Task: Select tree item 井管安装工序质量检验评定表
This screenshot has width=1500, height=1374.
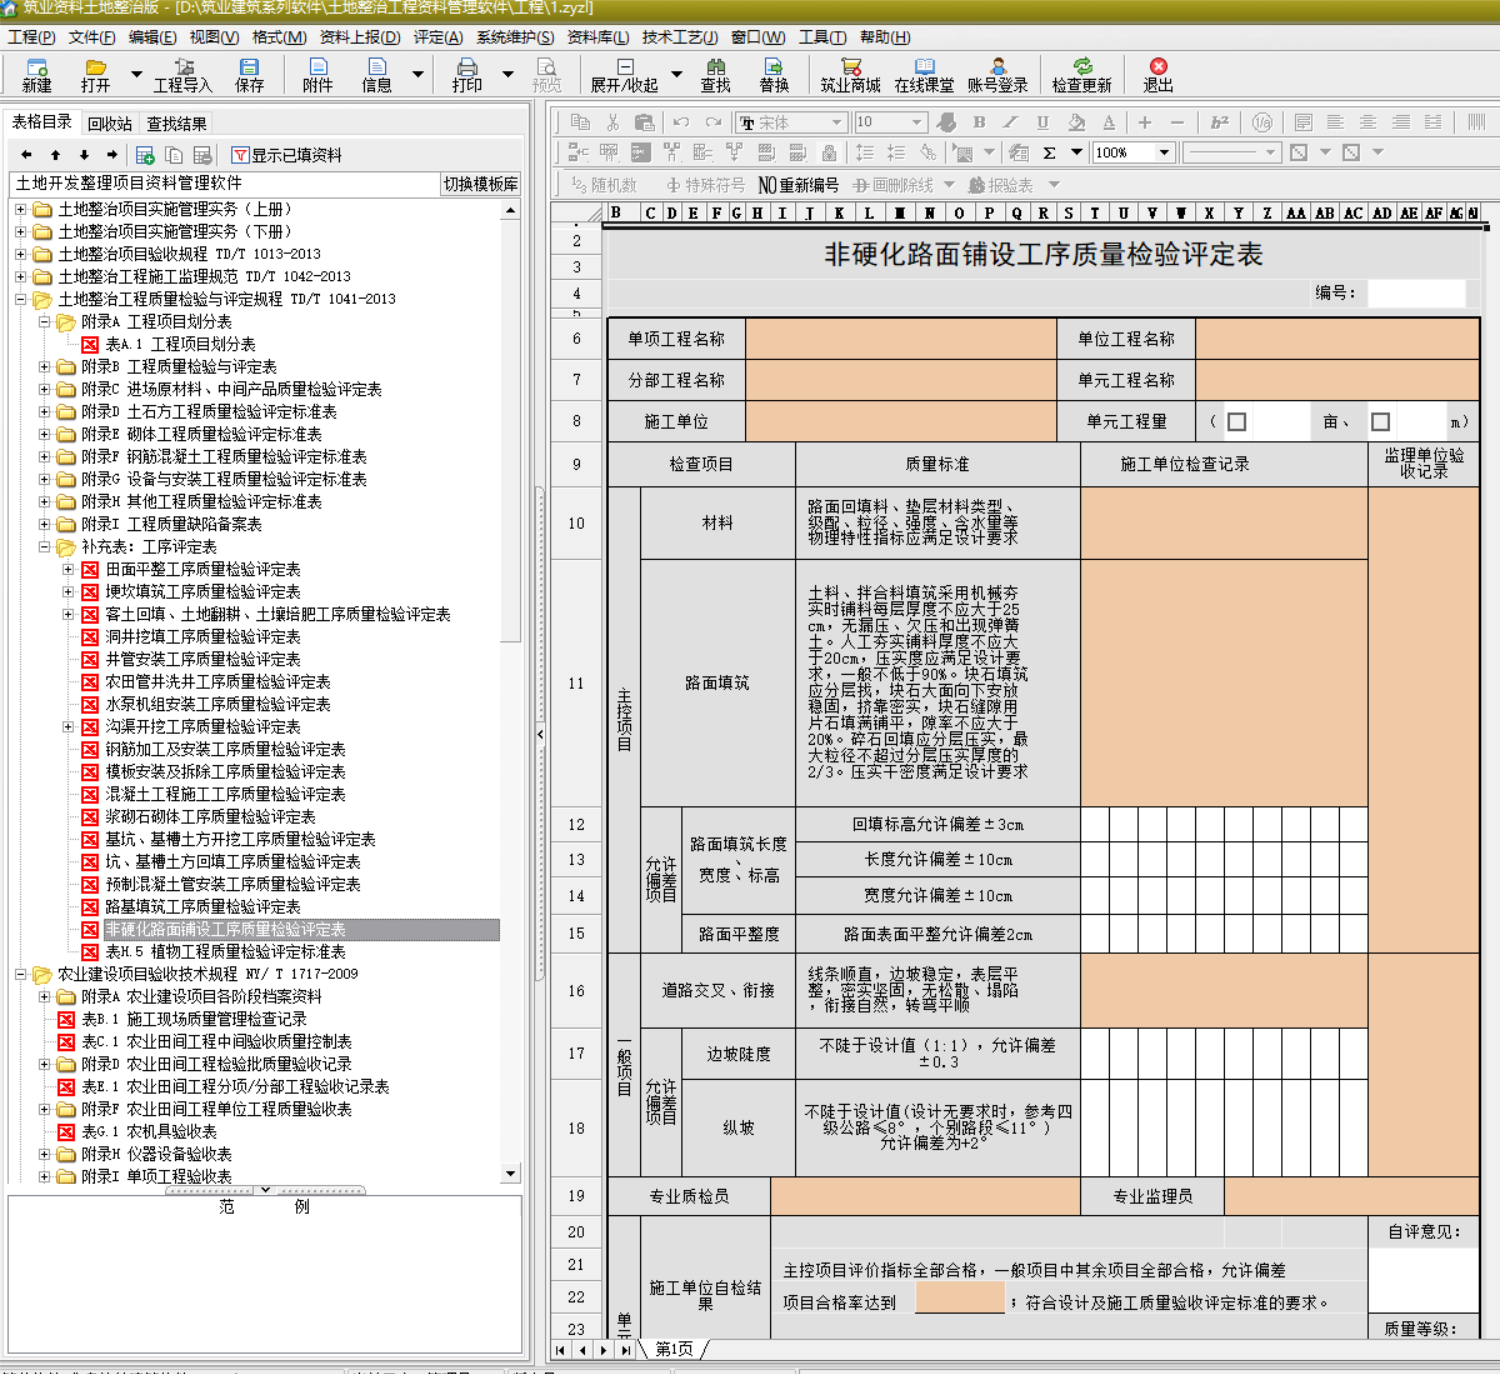Action: pos(203,660)
